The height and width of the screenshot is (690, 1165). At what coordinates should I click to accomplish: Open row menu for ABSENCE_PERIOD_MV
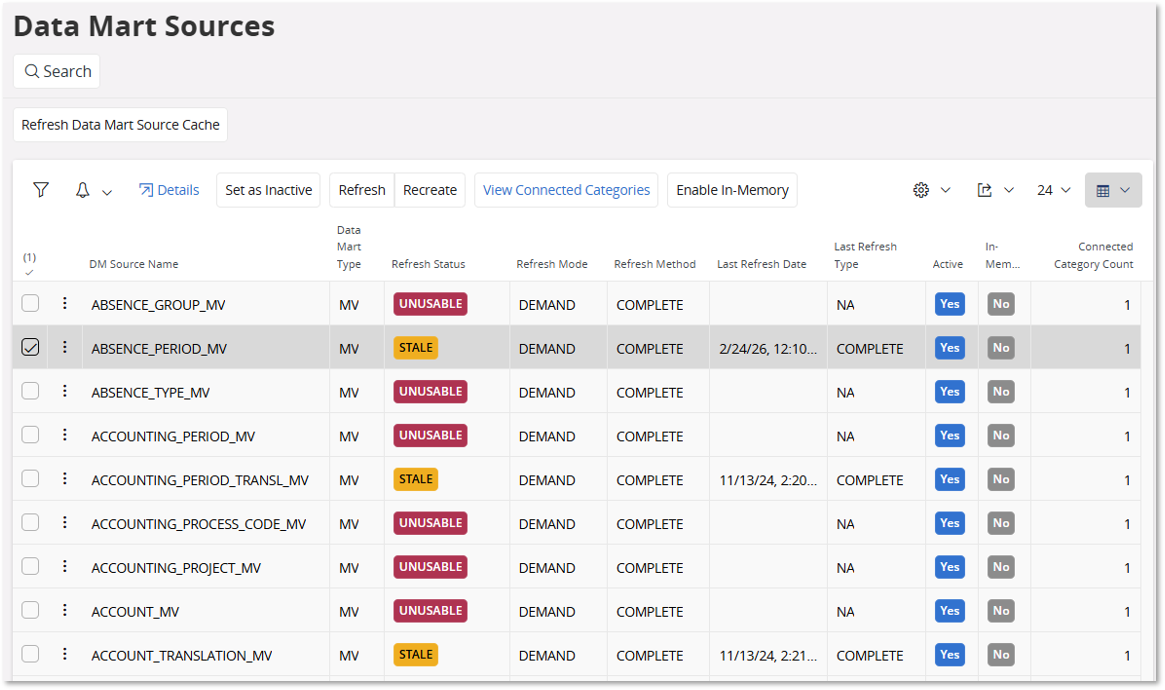click(65, 347)
